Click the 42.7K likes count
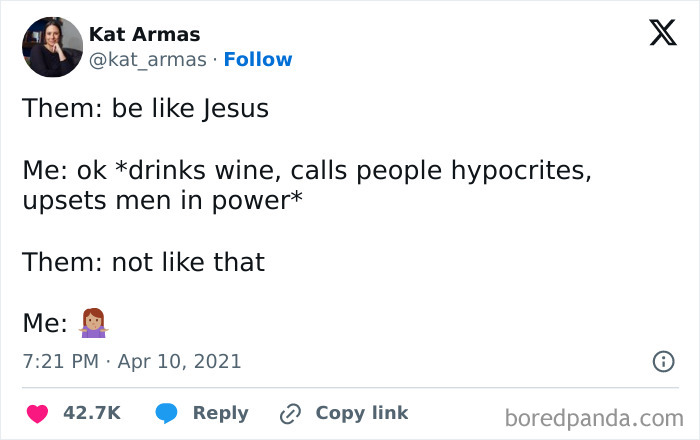 tap(92, 413)
